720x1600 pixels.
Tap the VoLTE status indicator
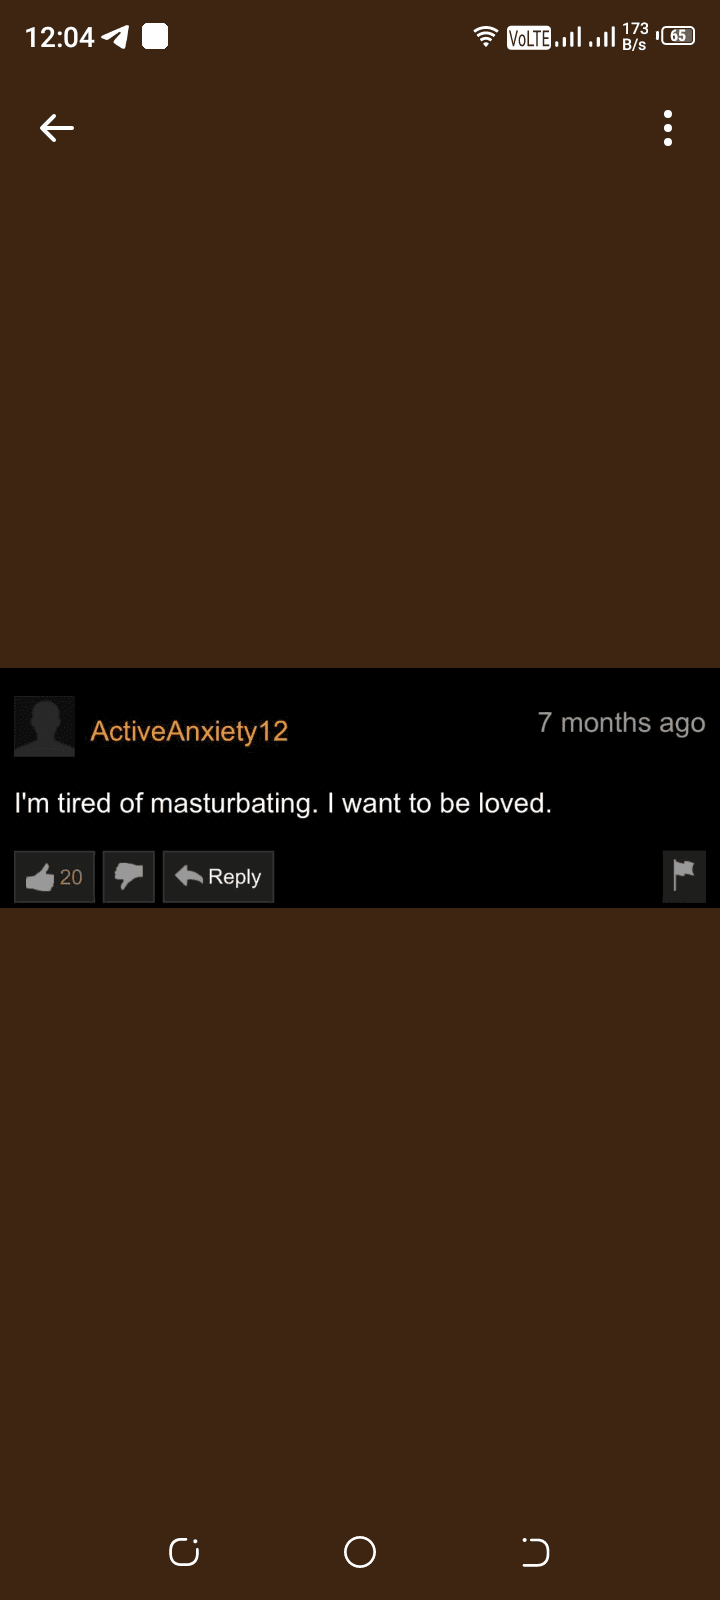[x=529, y=38]
